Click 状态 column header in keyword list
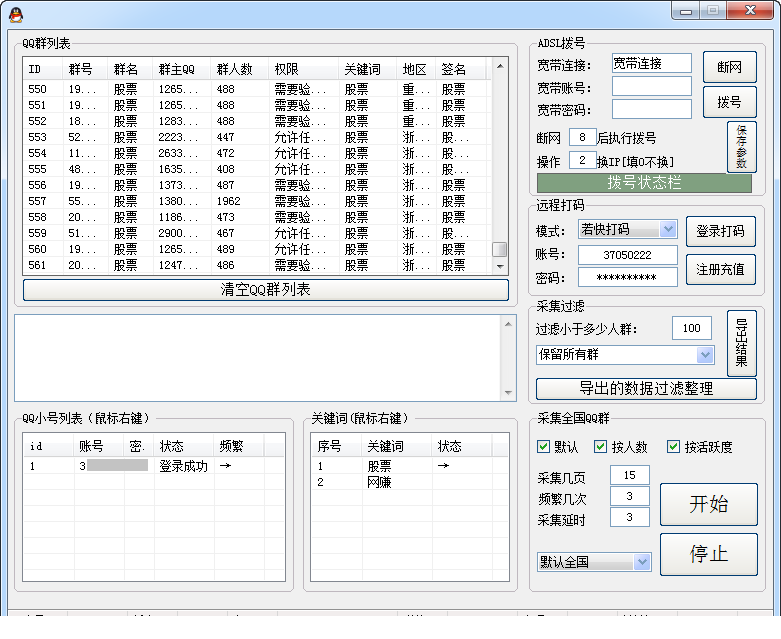 pyautogui.click(x=462, y=446)
